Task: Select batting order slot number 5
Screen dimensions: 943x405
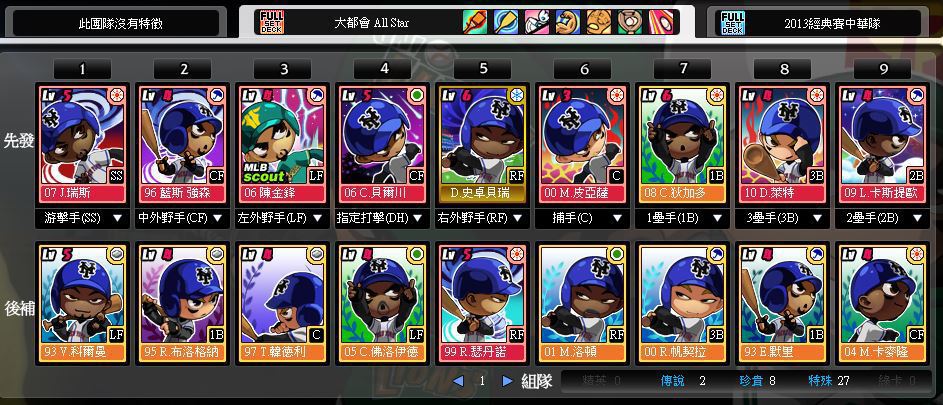Action: (x=482, y=69)
